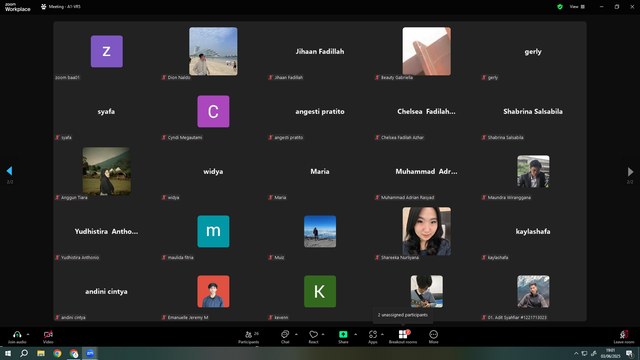Show hidden system tray icons
640x360 pixels.
click(x=576, y=353)
